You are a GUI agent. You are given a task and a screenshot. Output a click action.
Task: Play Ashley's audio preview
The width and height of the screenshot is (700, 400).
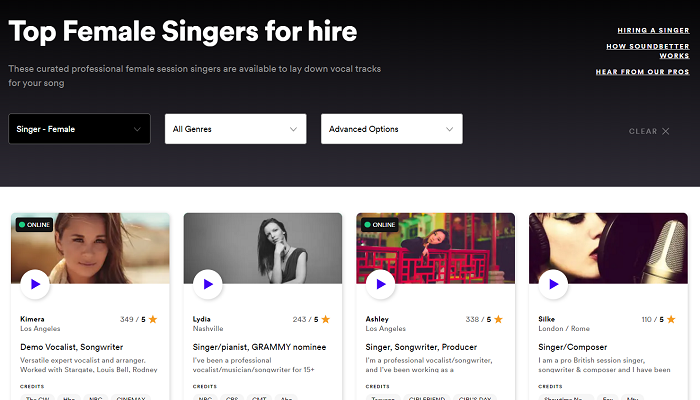[x=380, y=284]
